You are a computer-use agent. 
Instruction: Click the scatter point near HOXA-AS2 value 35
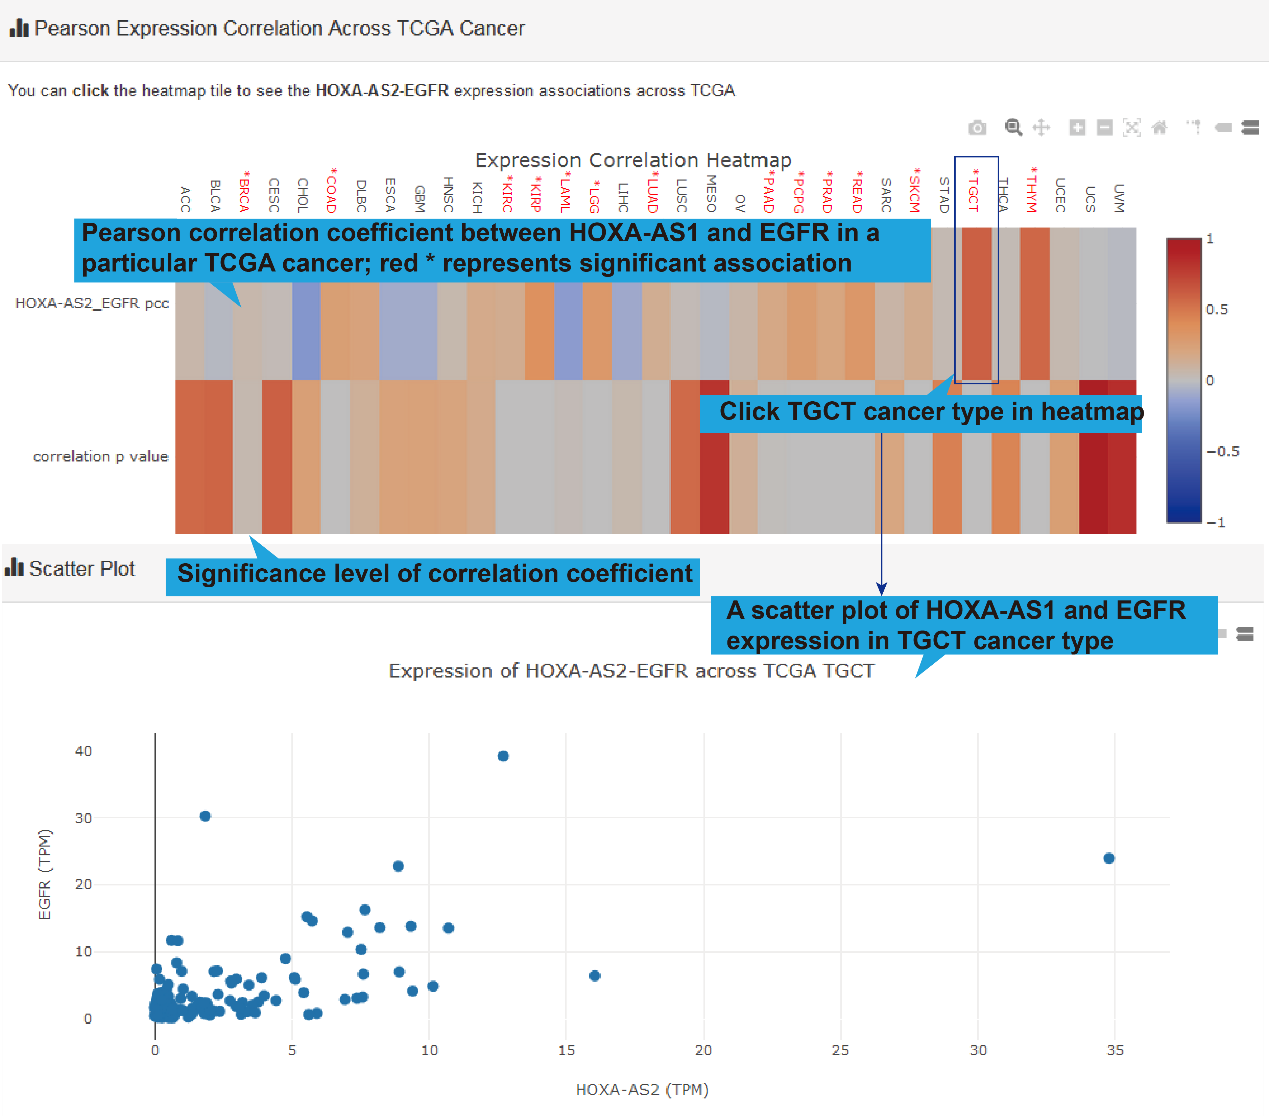[x=1109, y=858]
